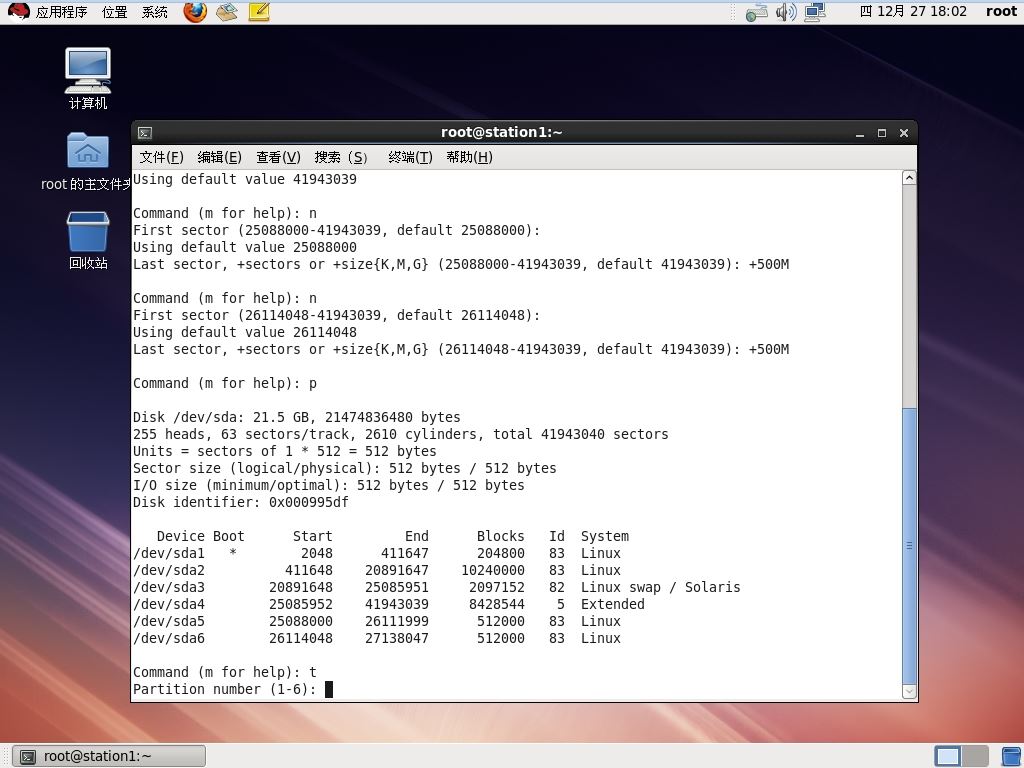
Task: Close the root@station1 terminal window
Action: tap(904, 133)
